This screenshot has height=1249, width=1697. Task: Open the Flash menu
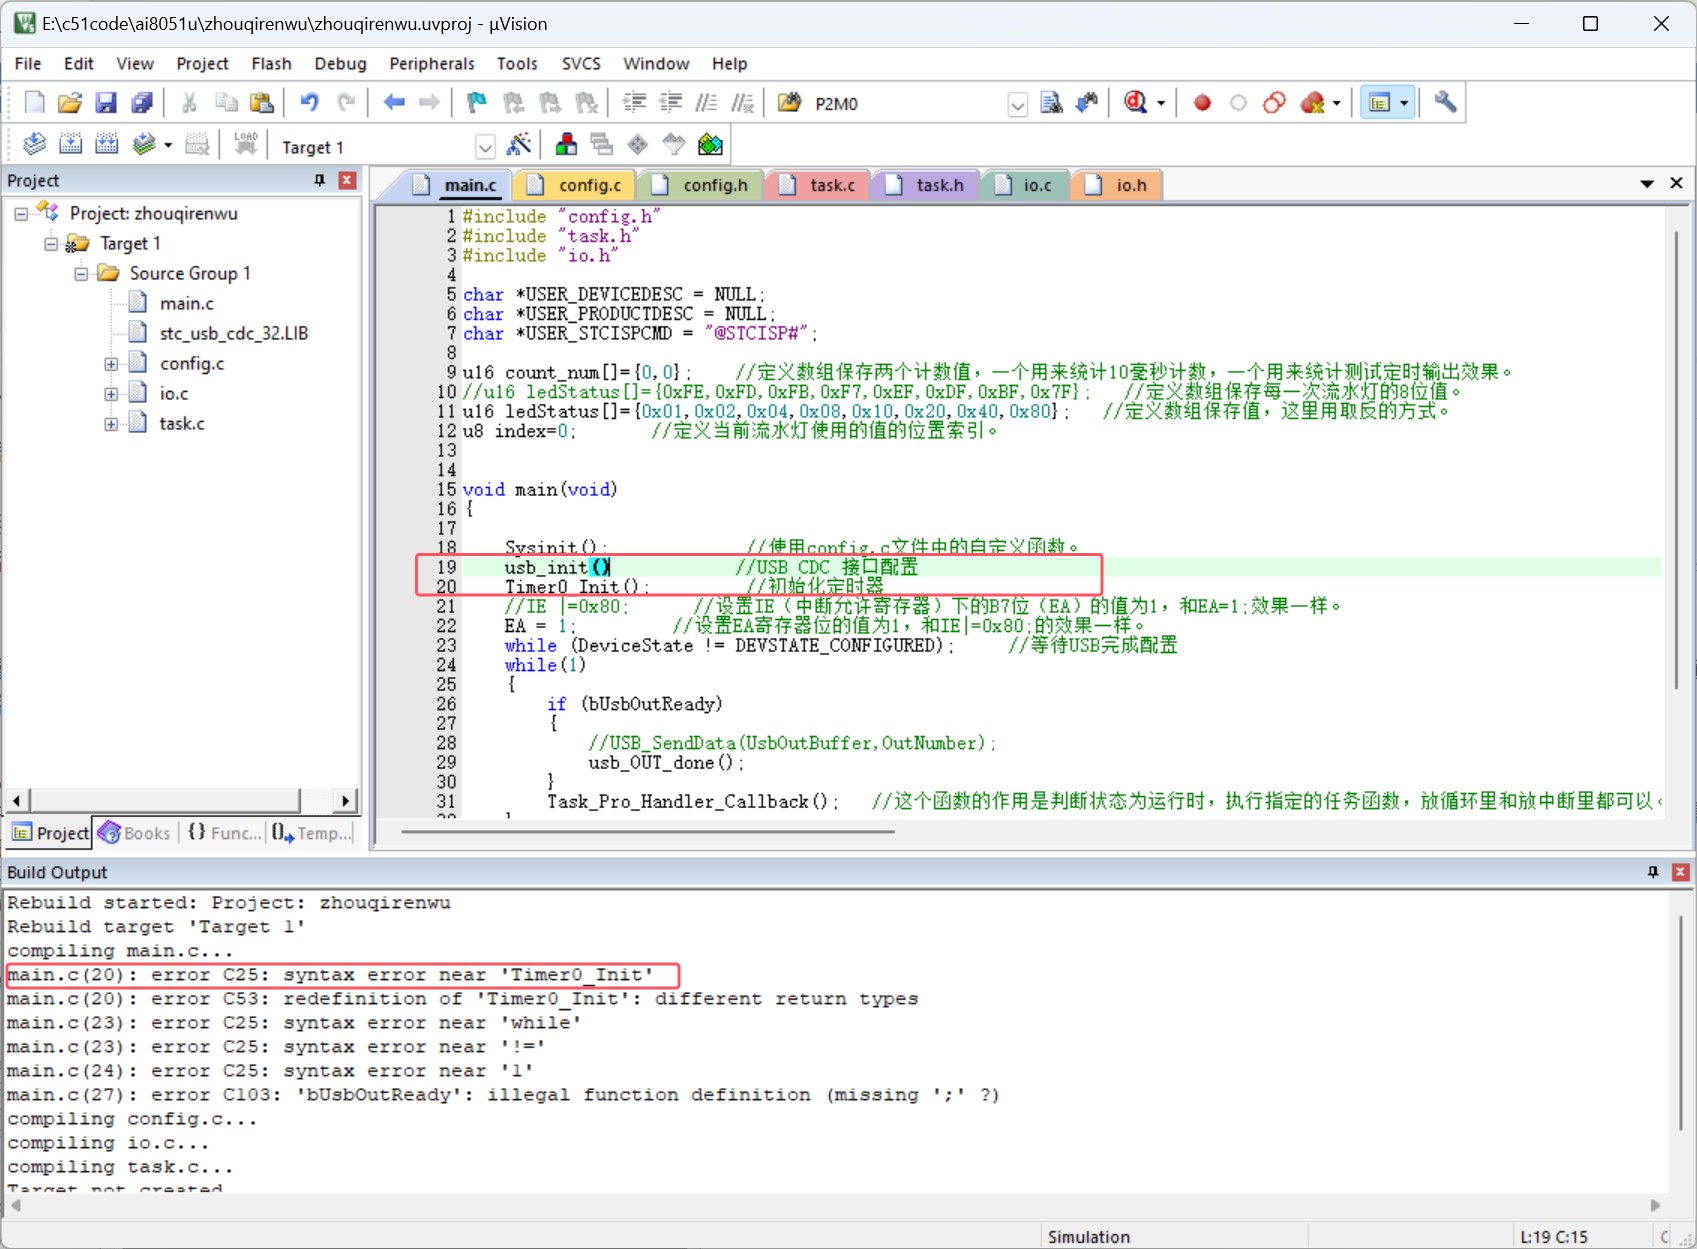point(271,63)
